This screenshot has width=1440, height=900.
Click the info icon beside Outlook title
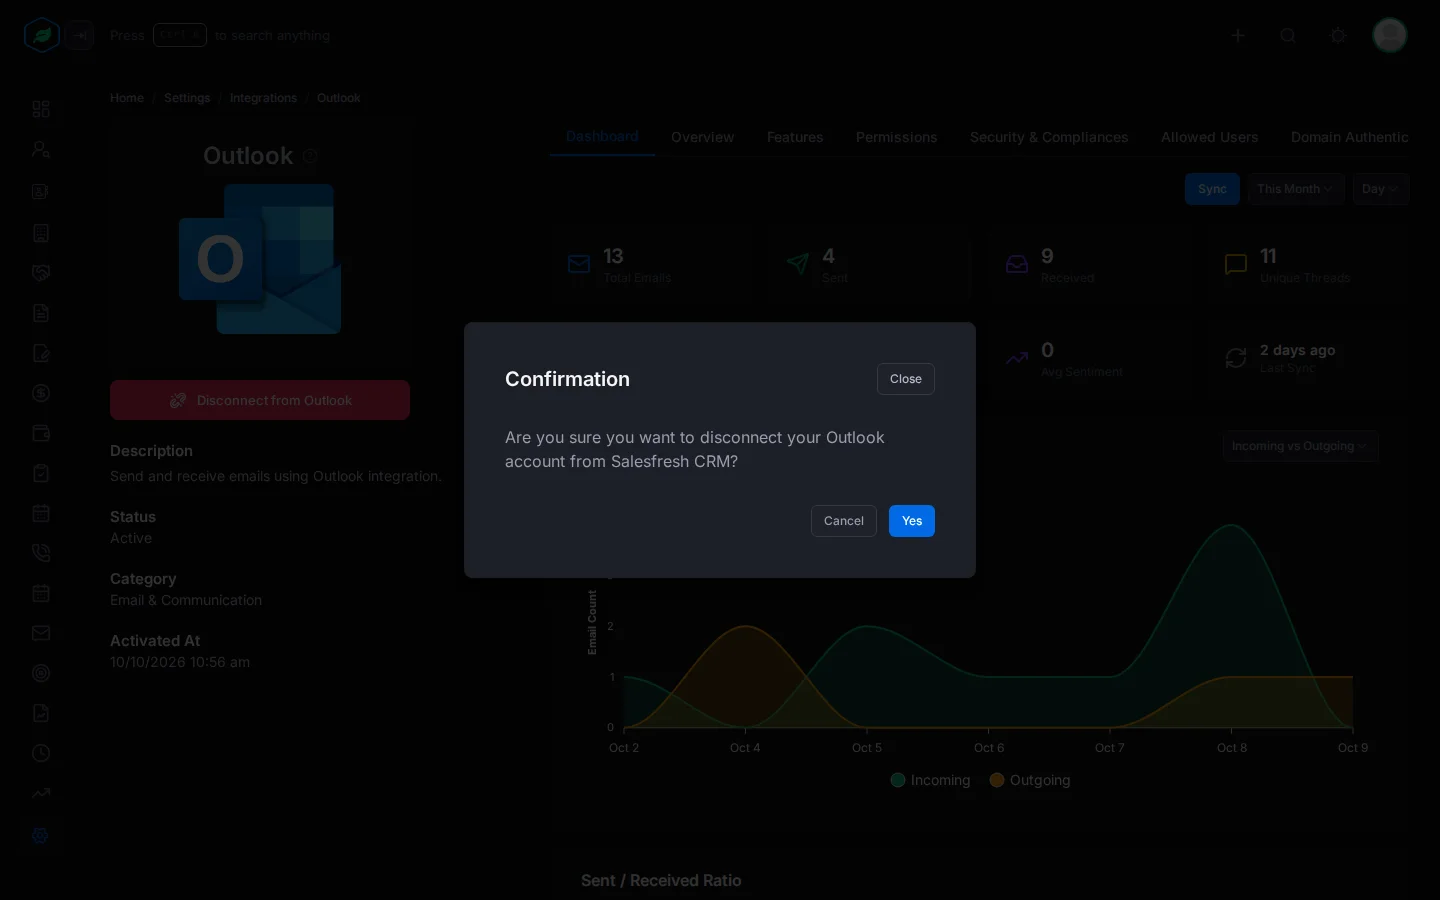(310, 156)
